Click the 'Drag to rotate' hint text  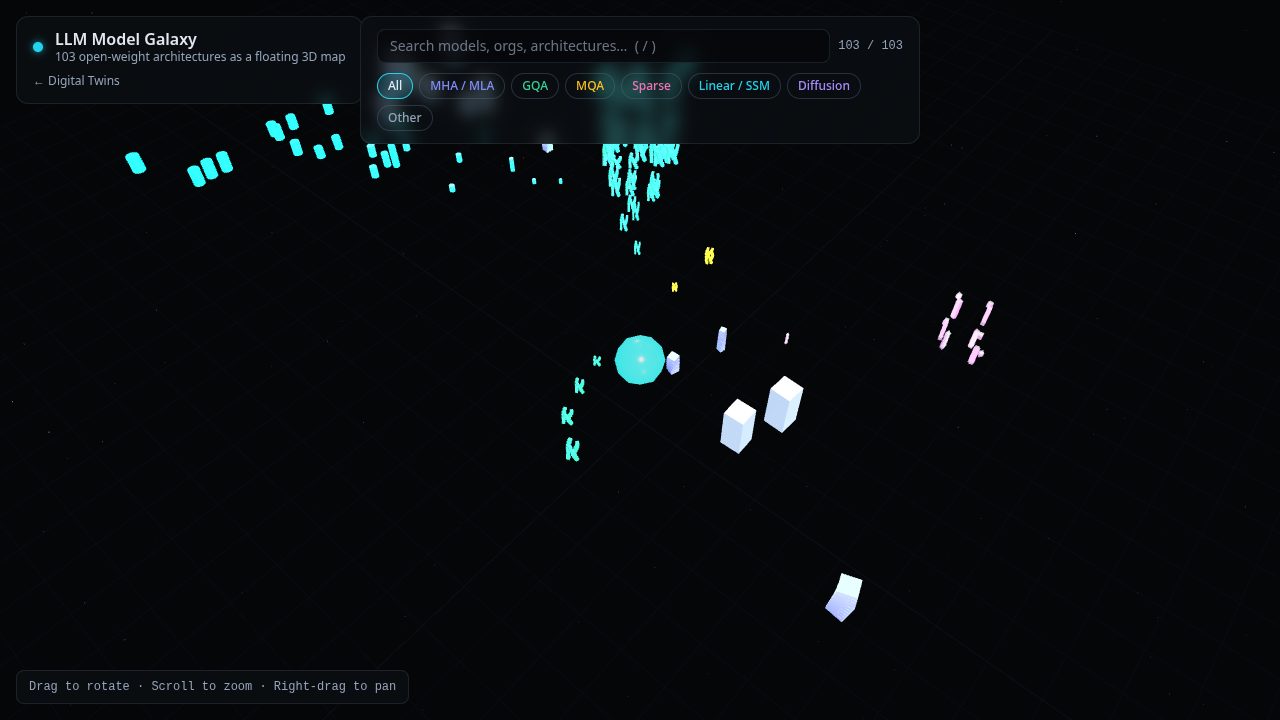[212, 687]
